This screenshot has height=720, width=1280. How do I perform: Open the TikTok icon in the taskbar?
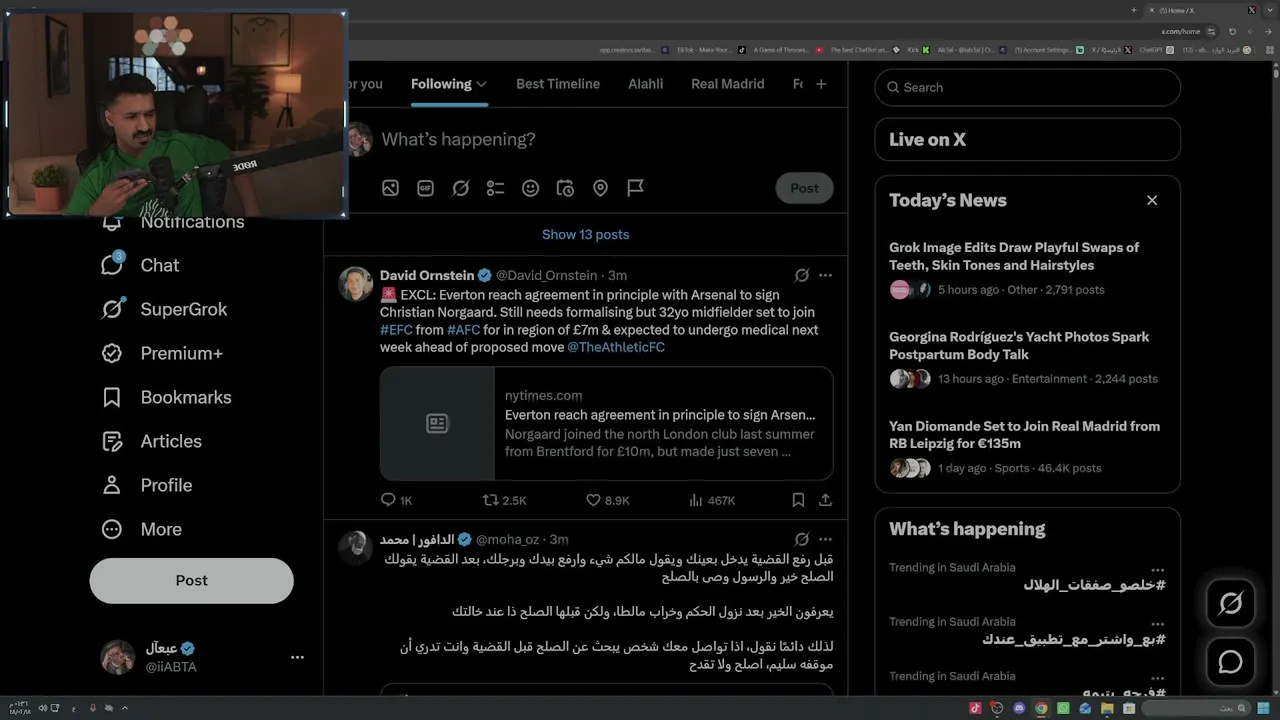click(x=975, y=708)
